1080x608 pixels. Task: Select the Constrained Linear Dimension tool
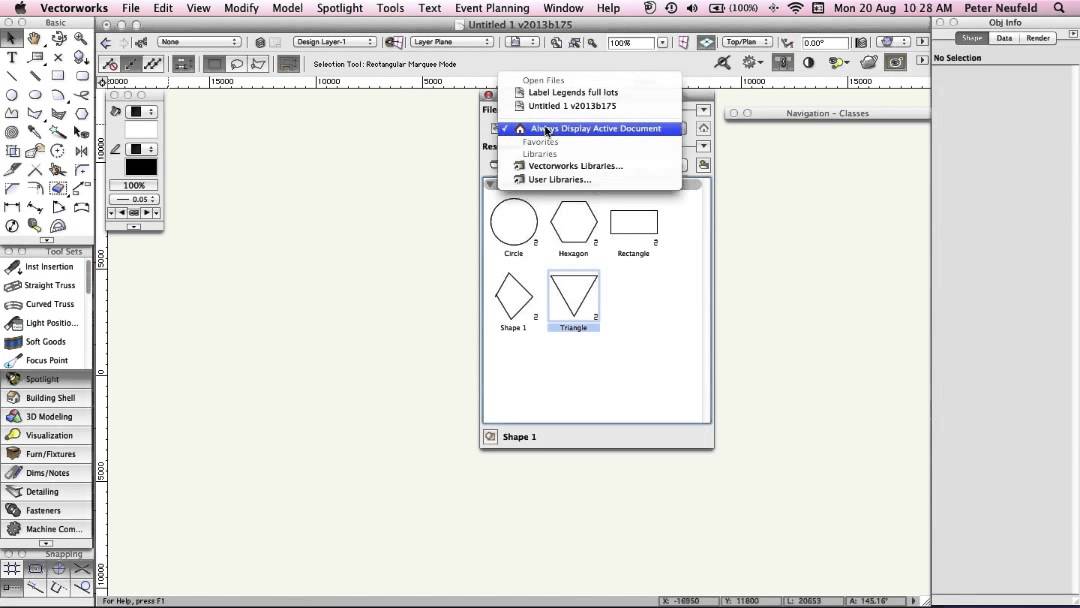(x=12, y=207)
